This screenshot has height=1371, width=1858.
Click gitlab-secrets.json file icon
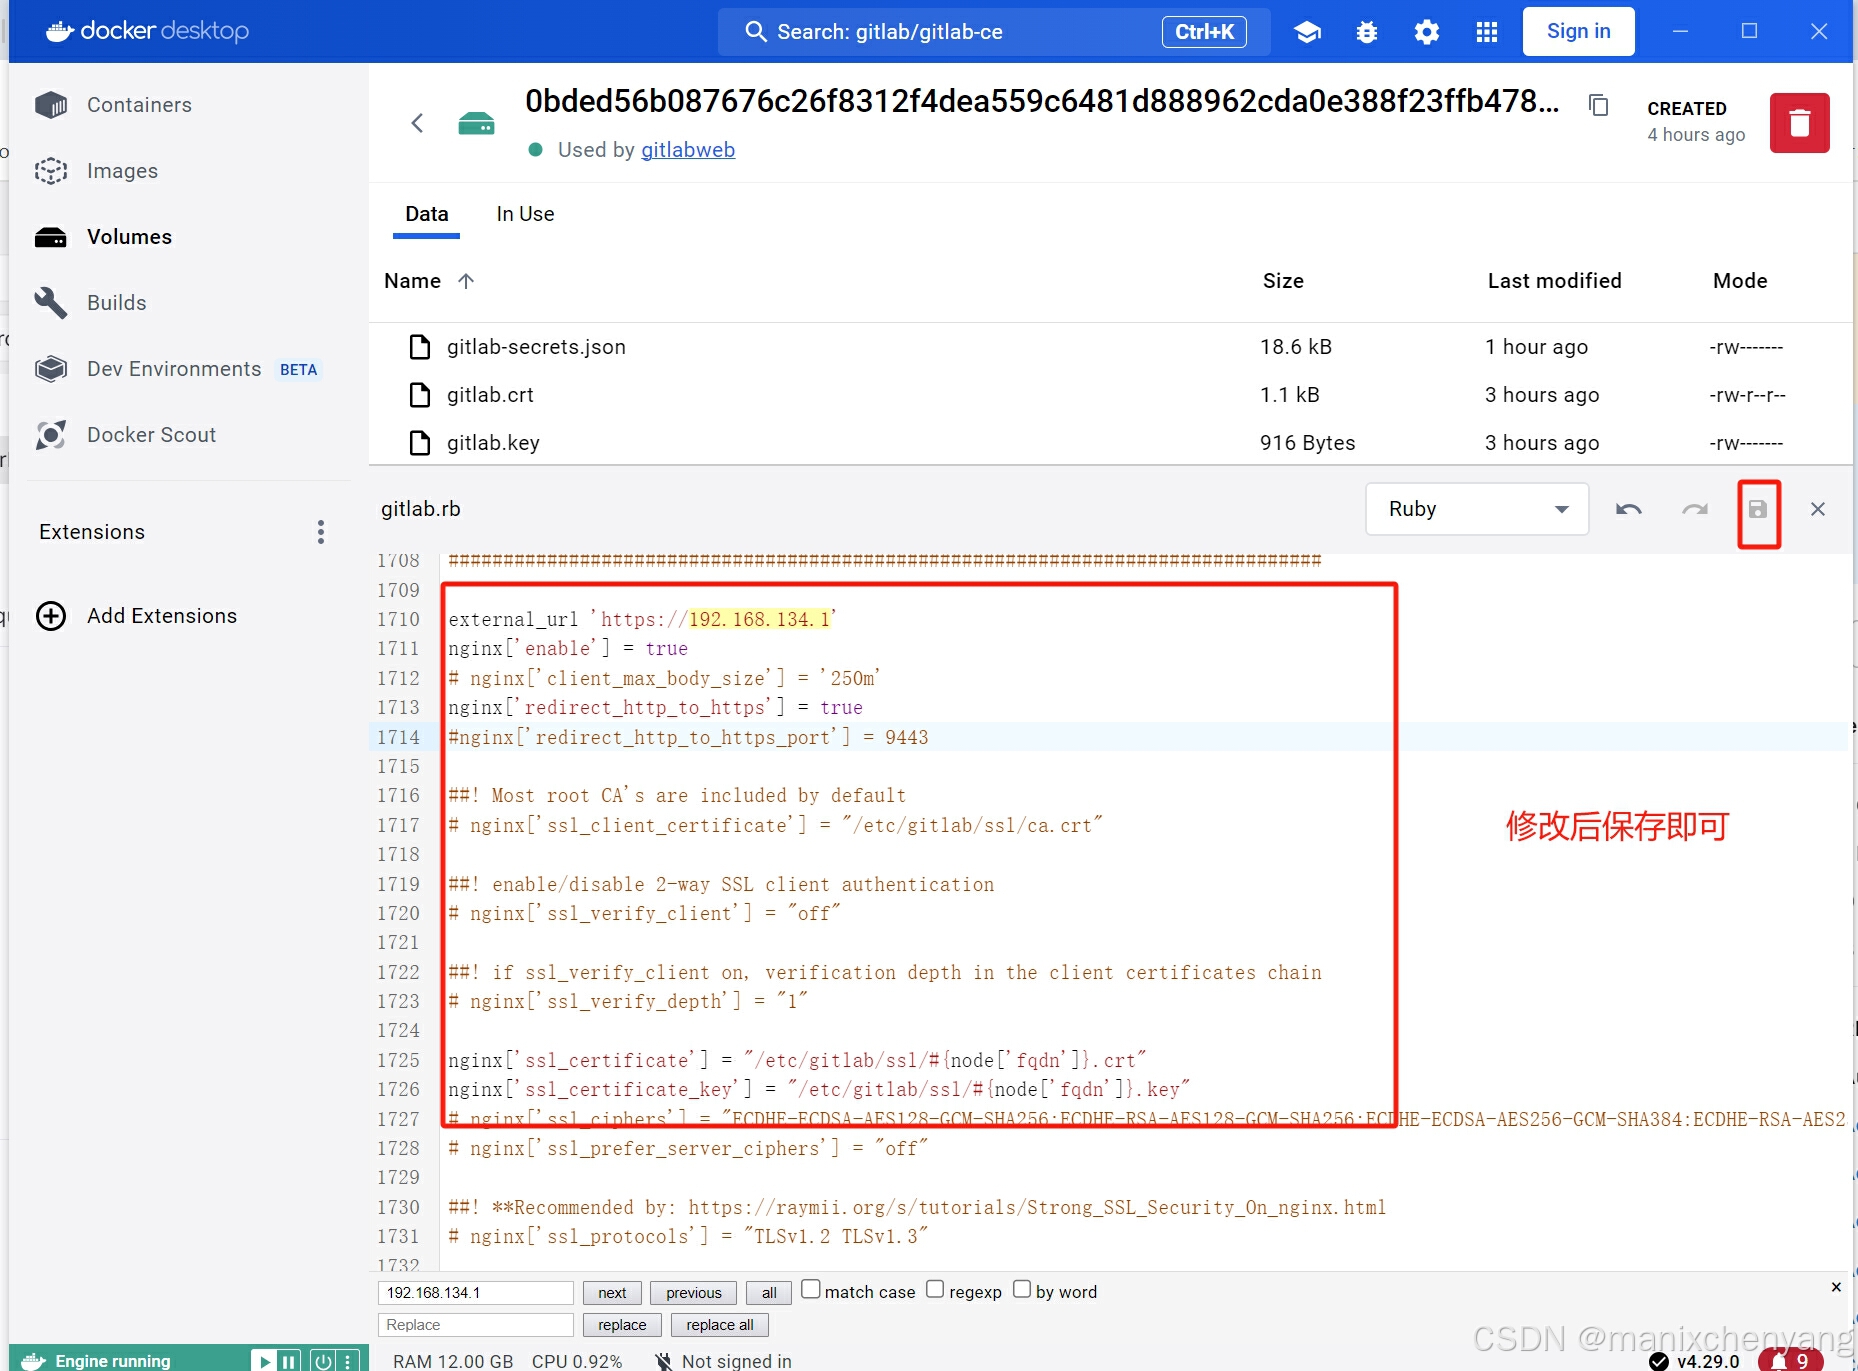[420, 347]
